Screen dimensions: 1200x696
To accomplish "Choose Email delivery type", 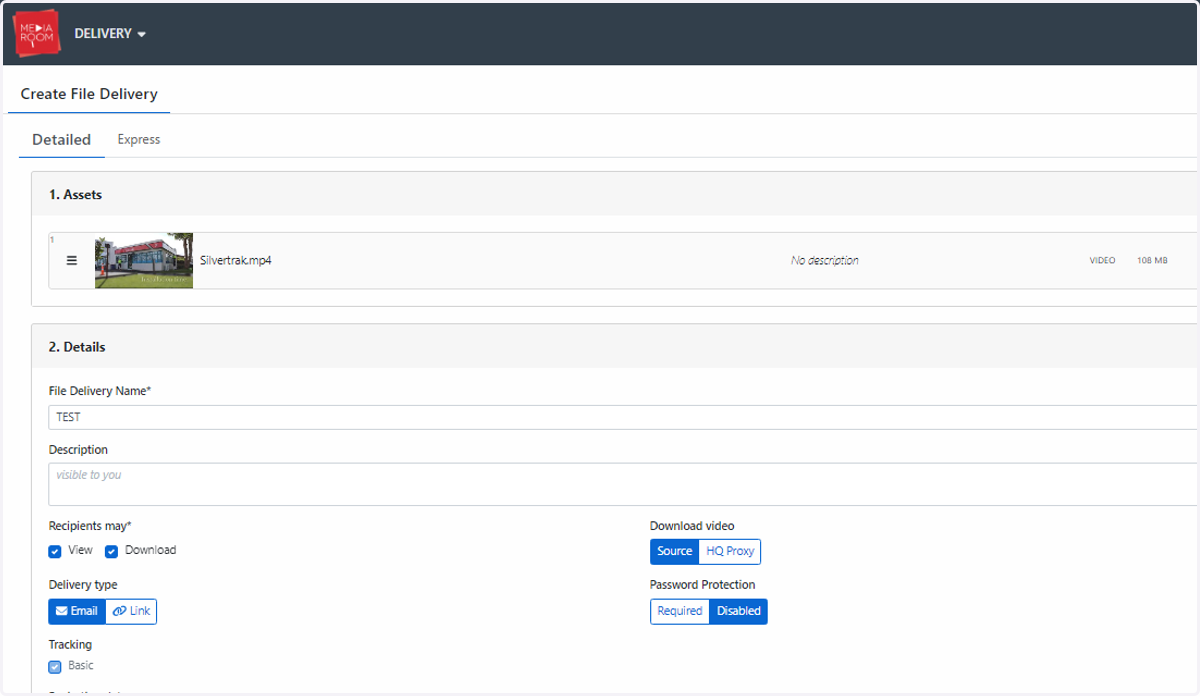I will tap(77, 611).
